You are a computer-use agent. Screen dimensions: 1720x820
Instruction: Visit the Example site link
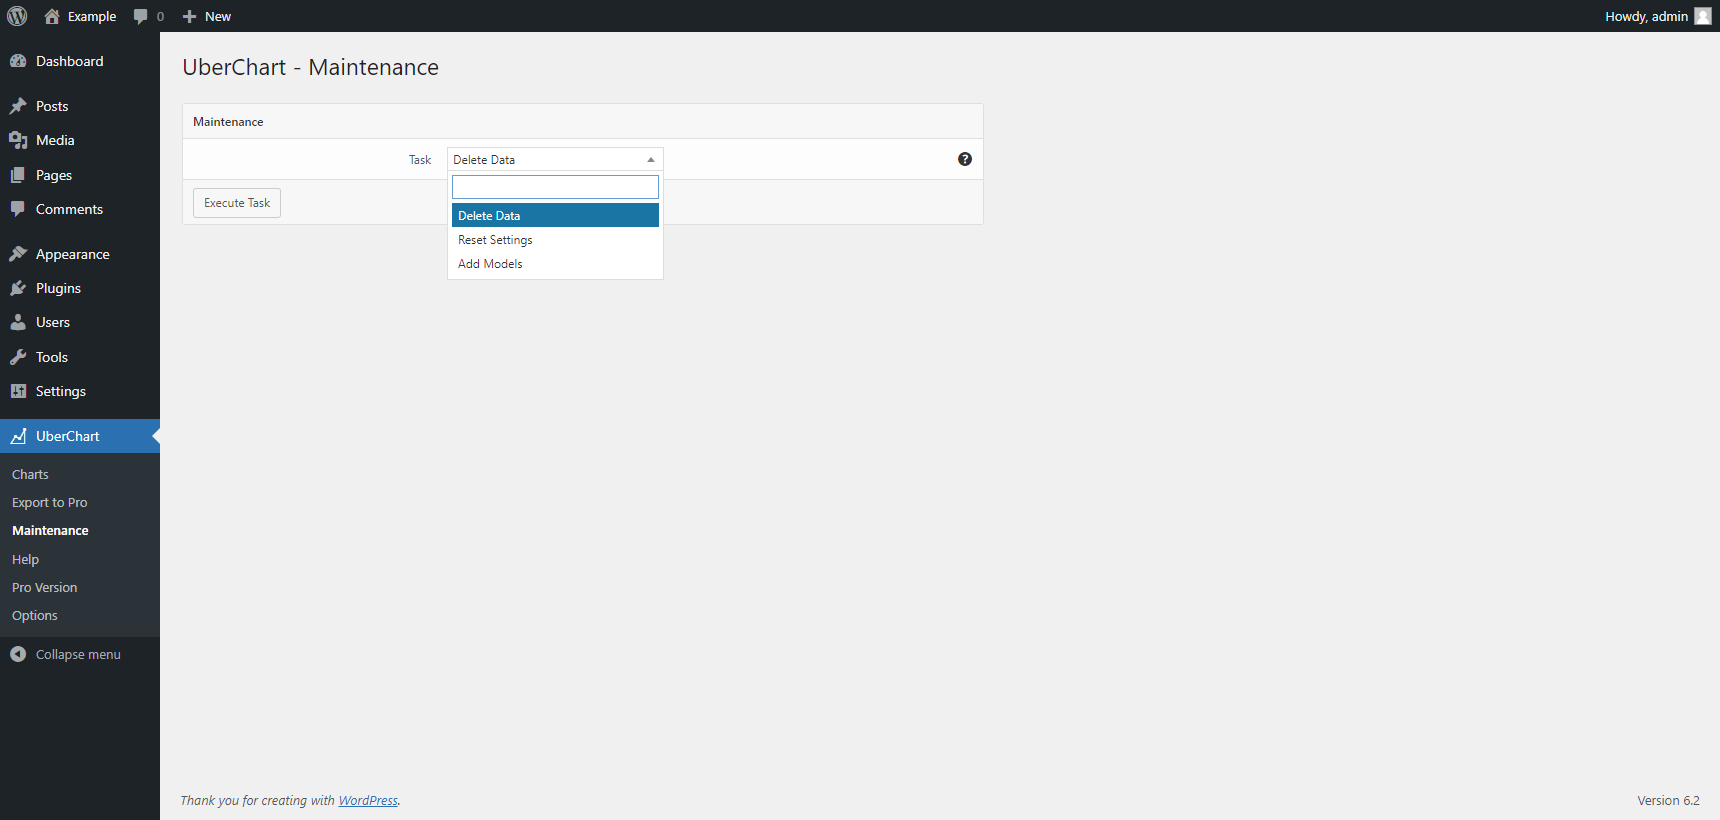(x=92, y=16)
